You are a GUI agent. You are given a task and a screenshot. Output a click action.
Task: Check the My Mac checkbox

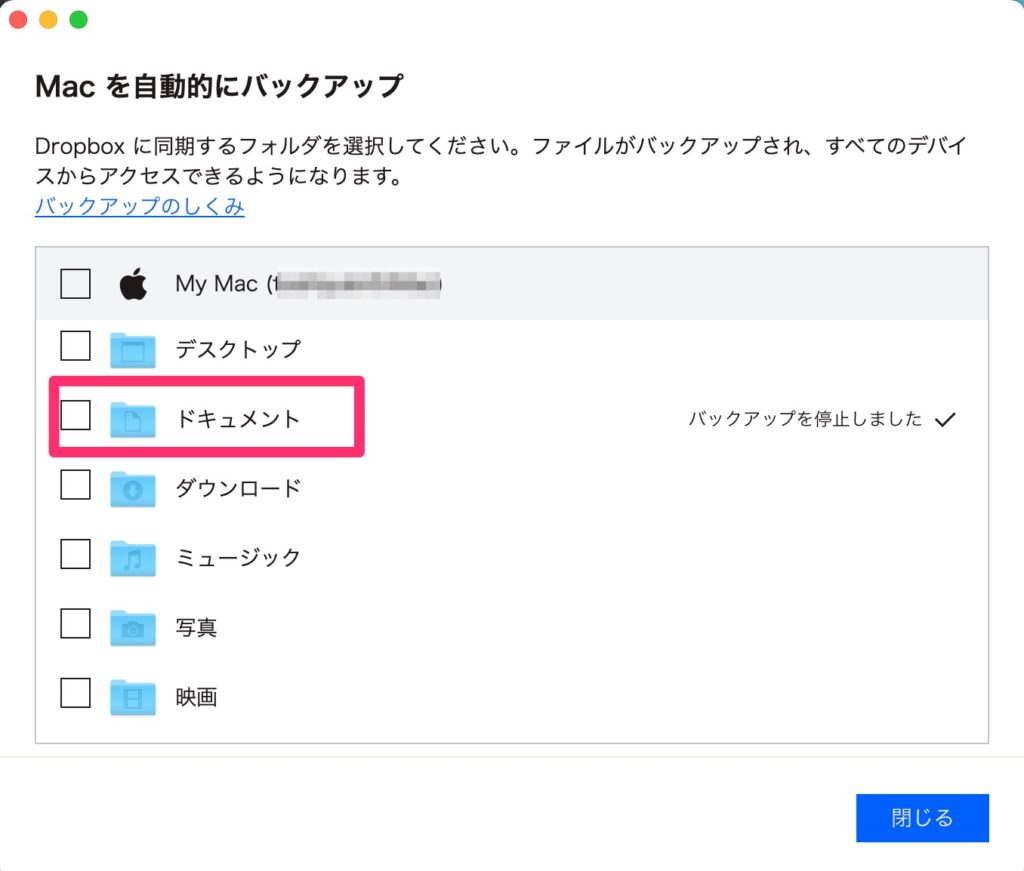(x=76, y=284)
